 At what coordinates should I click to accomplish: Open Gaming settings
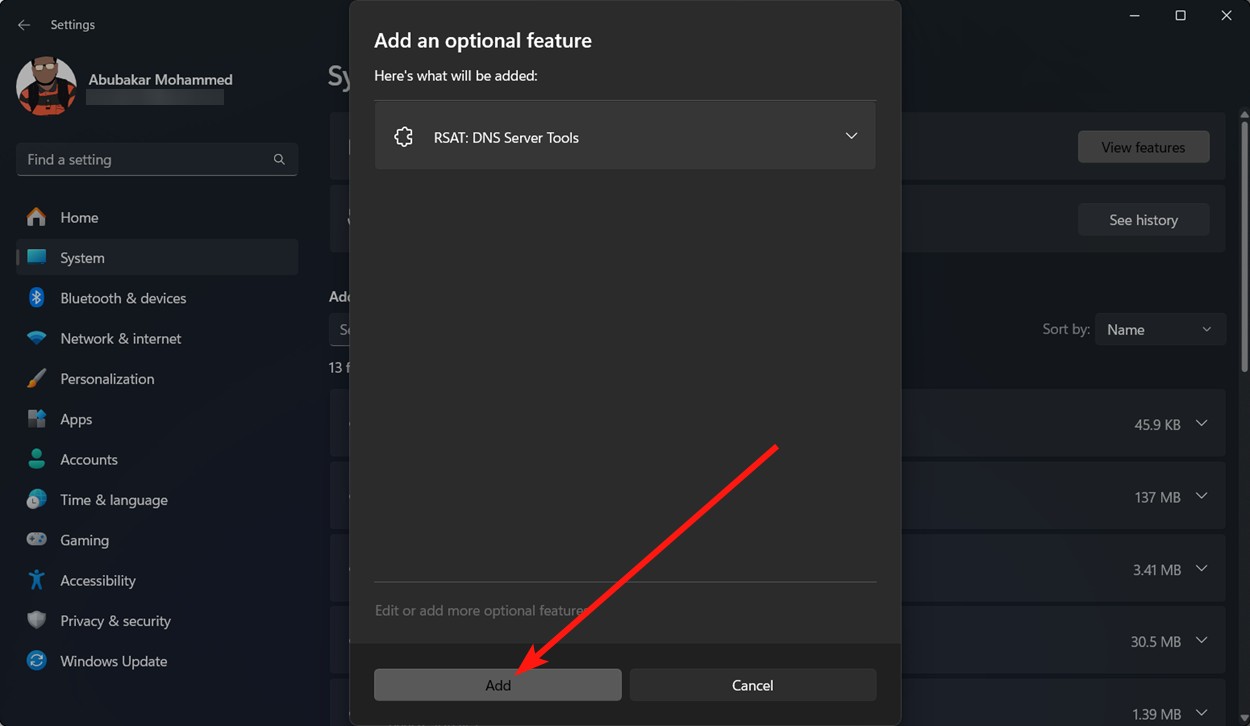[84, 539]
